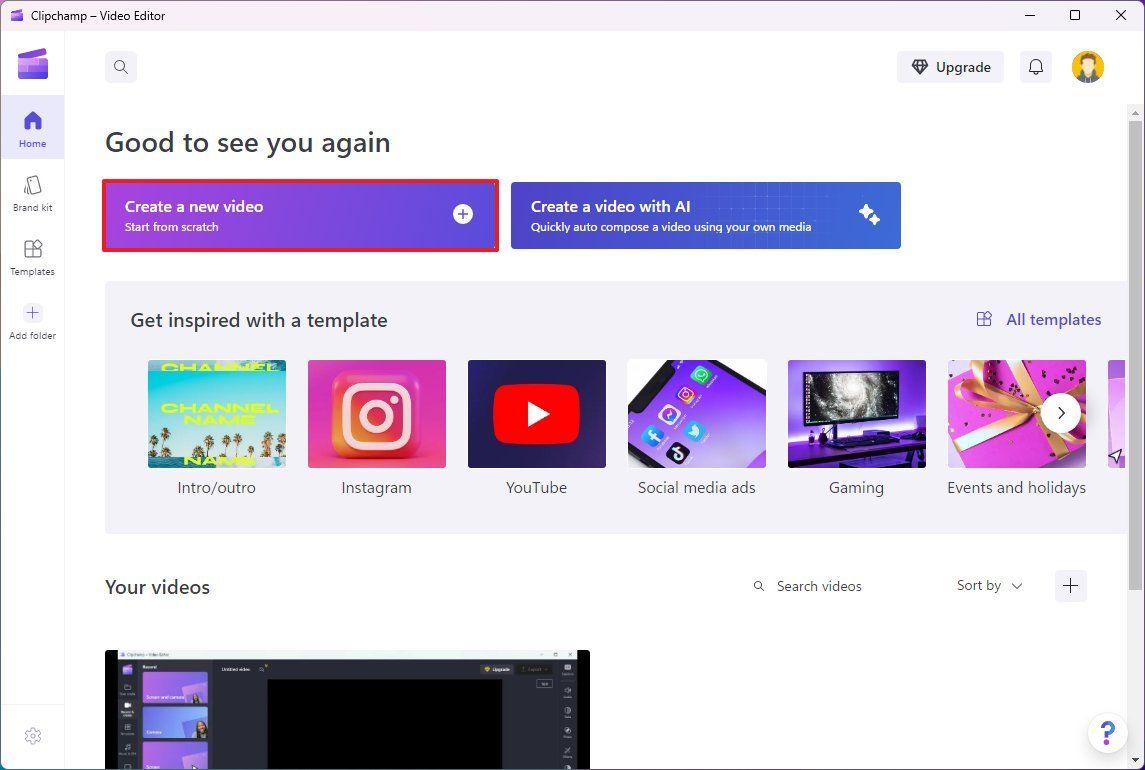Select the YouTube template thumbnail

(536, 413)
